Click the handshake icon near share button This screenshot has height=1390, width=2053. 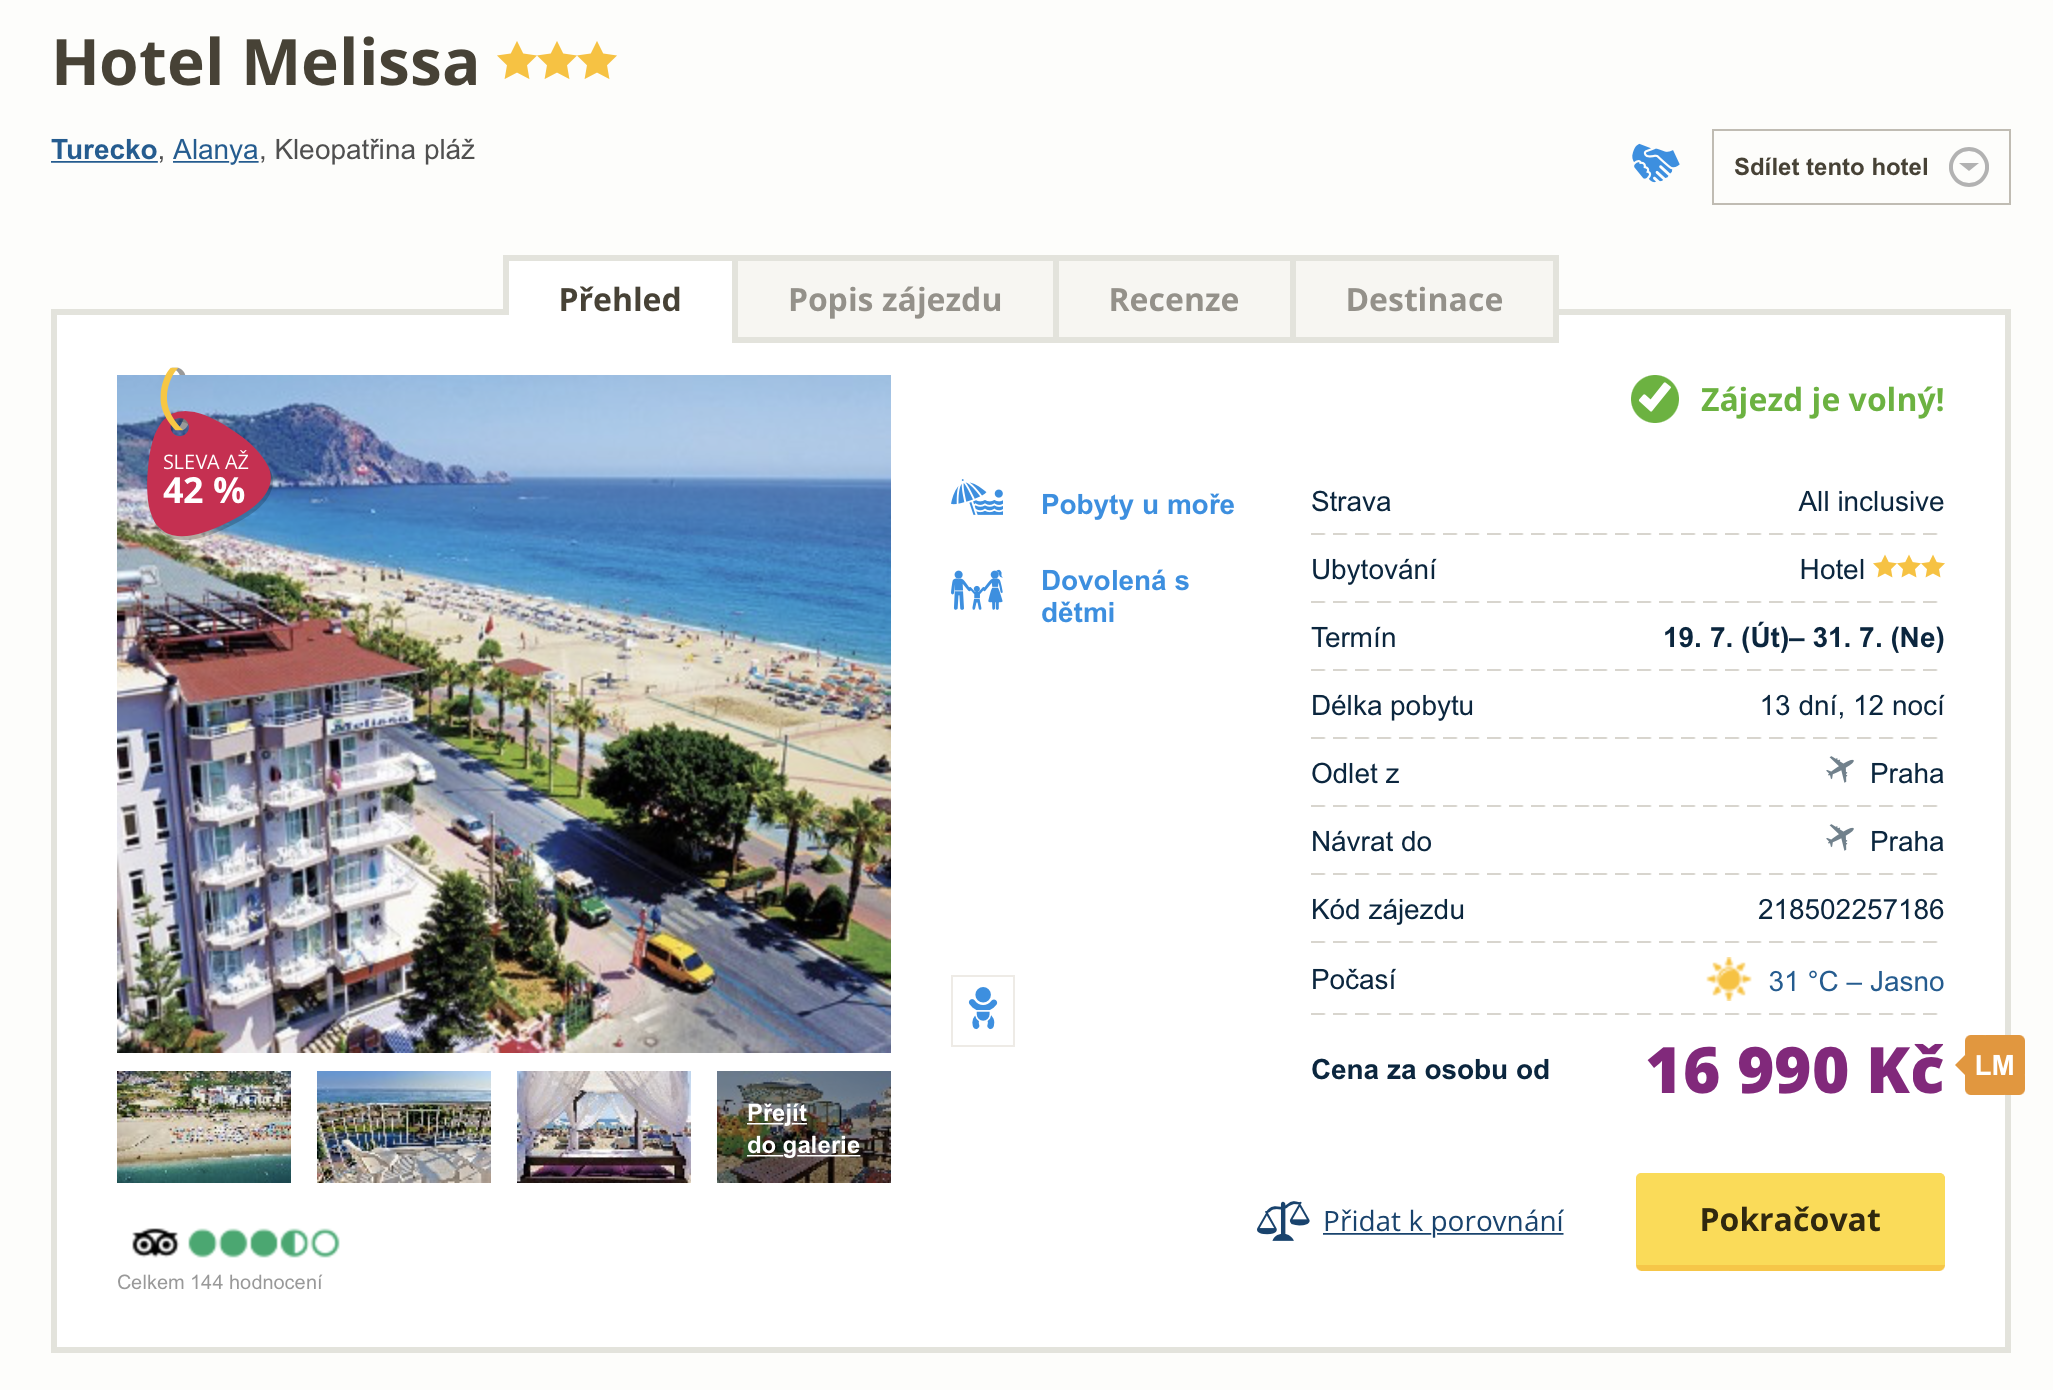coord(1655,163)
